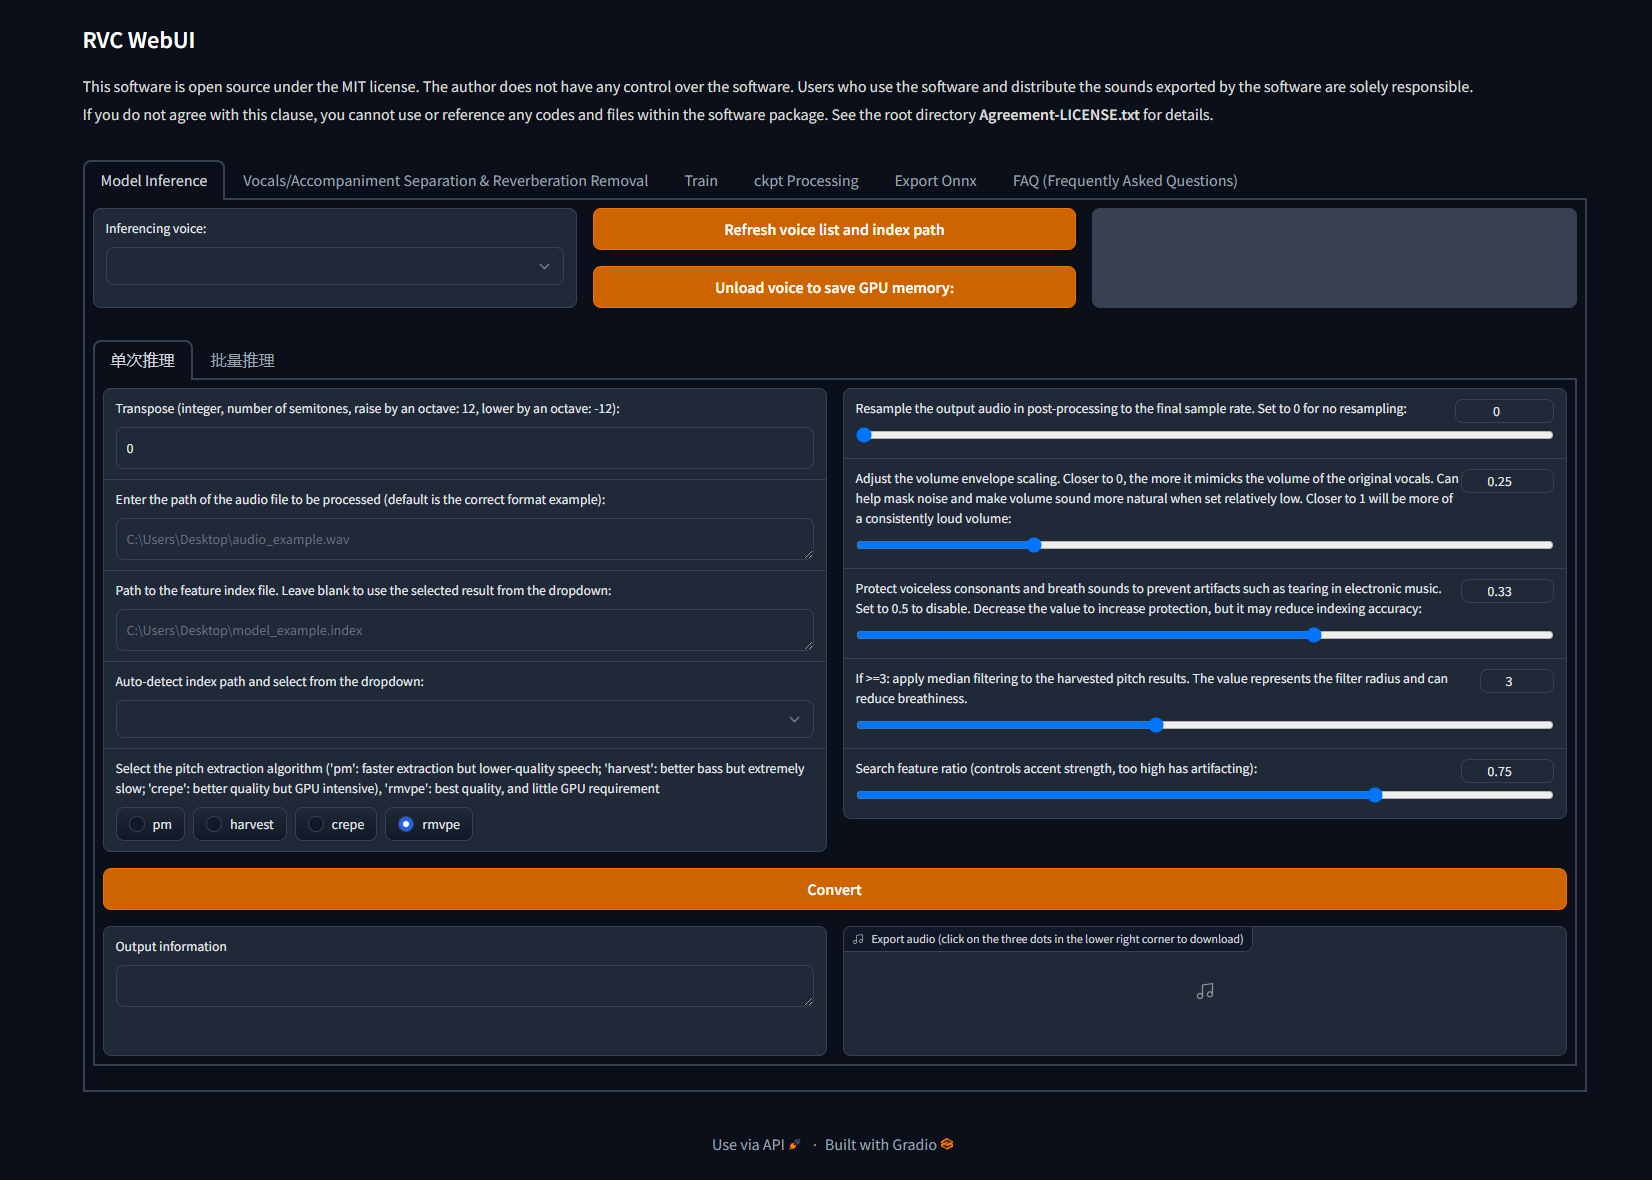Open the FAQ (Frequently Asked Questions) tab

tap(1125, 181)
